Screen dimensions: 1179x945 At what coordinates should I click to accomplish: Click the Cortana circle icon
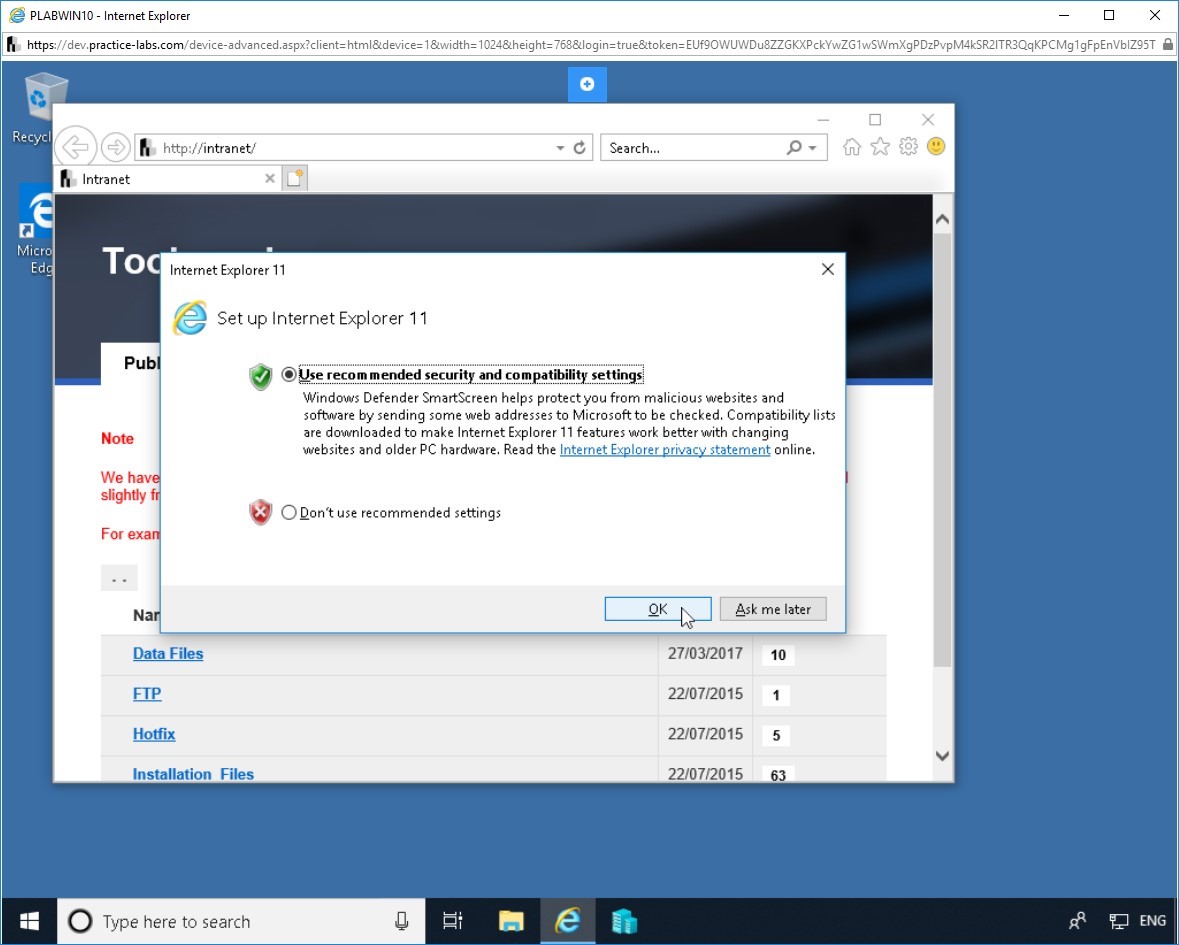[80, 921]
